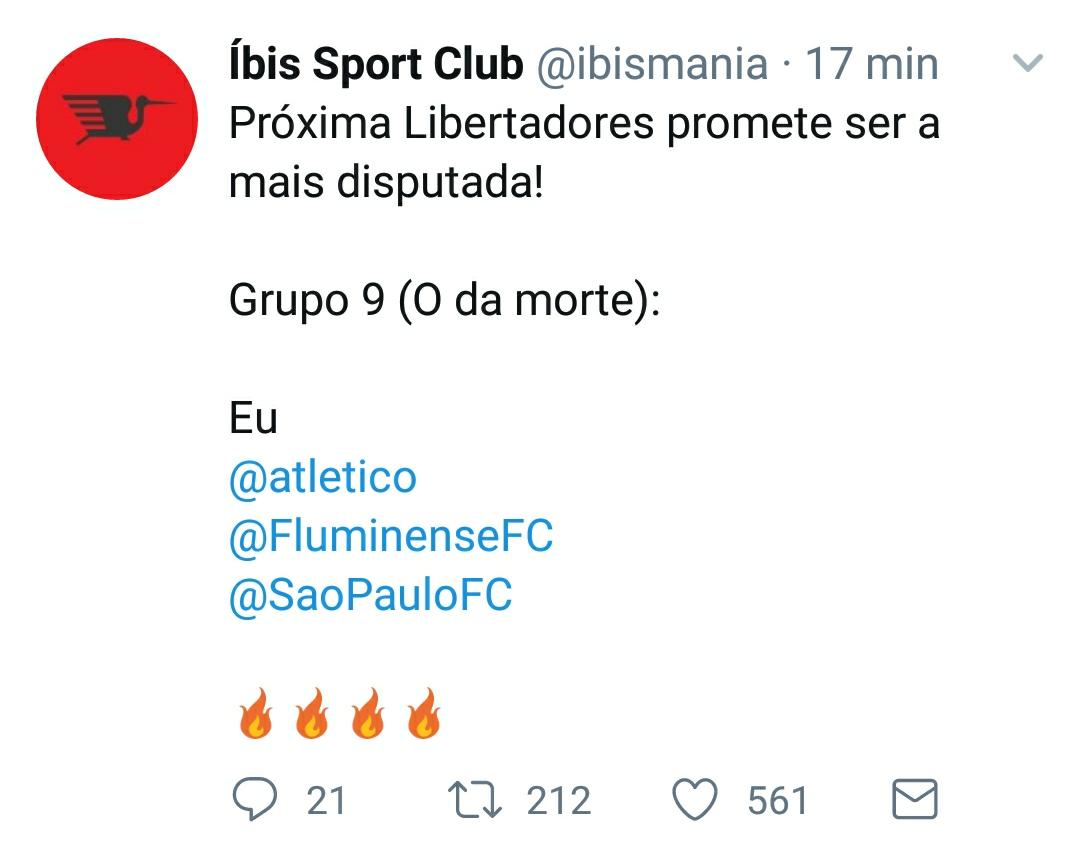Click the first fire emoji
1078x846 pixels.
coord(256,713)
